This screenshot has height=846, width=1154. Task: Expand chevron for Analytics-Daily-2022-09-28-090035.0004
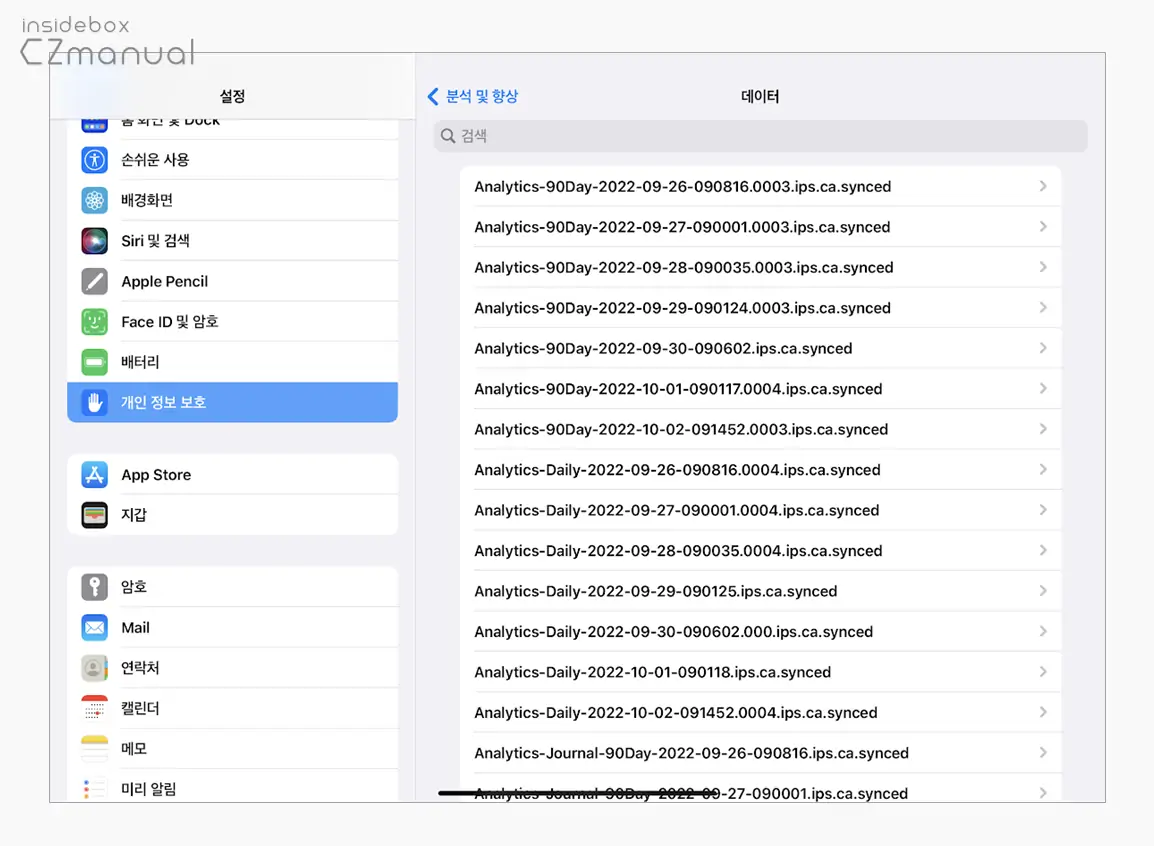[1043, 550]
